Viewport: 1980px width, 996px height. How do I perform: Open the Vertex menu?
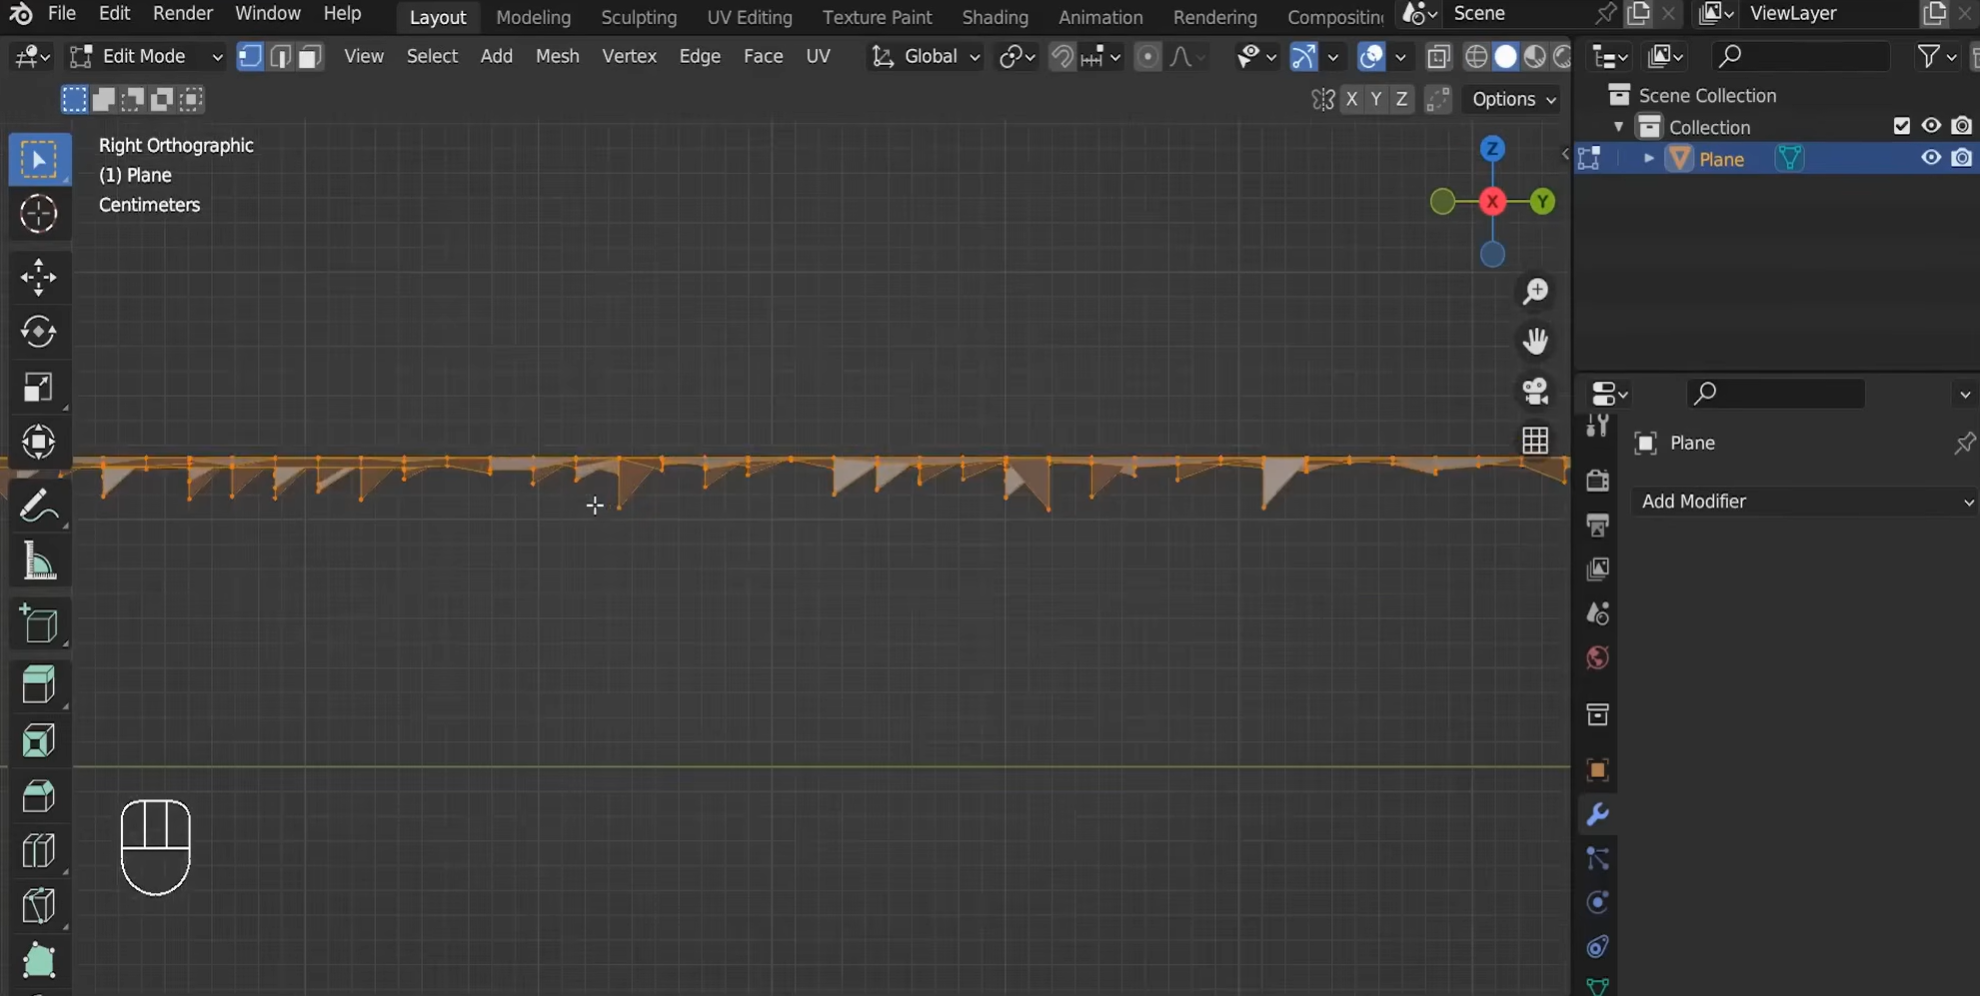click(629, 56)
